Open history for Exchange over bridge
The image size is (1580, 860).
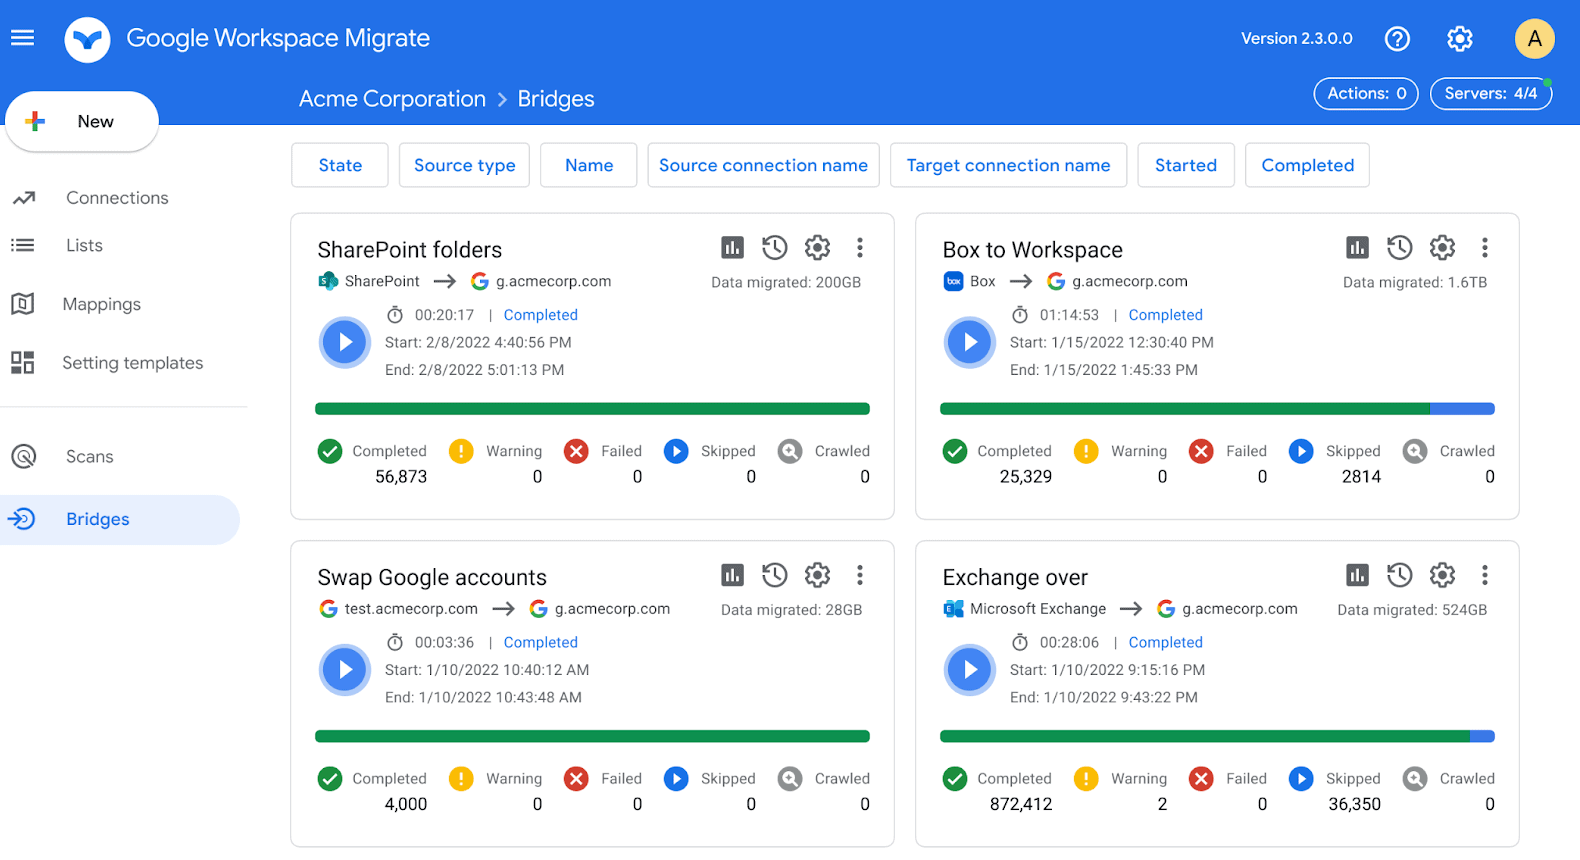tap(1400, 575)
